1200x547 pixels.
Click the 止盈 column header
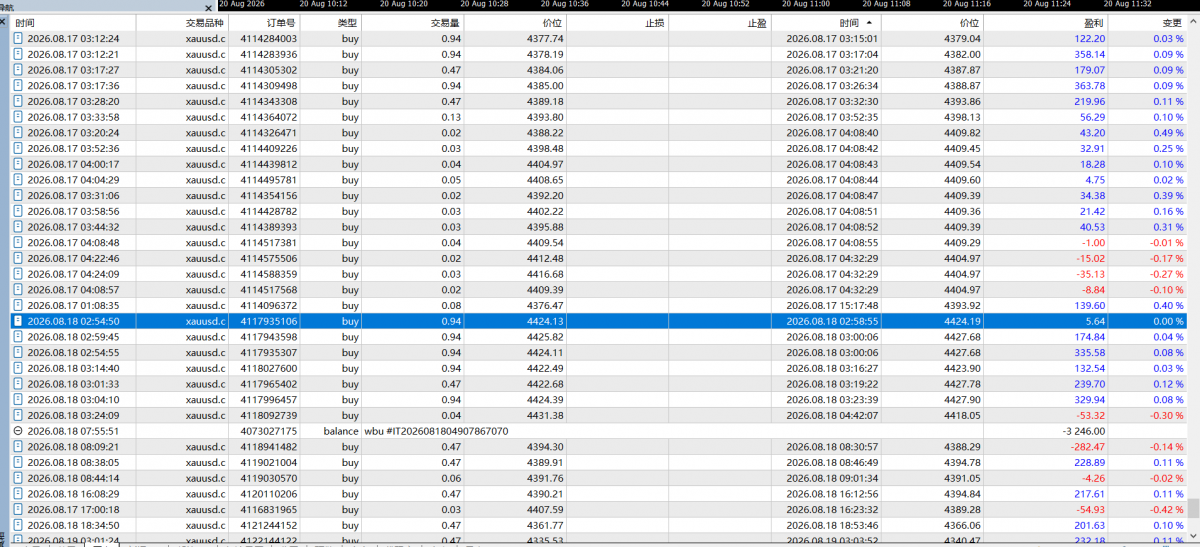coord(757,22)
